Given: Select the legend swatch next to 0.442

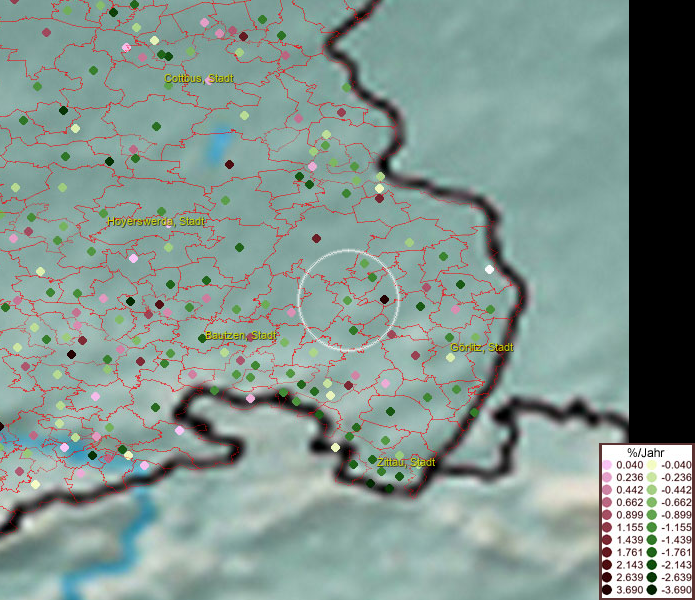Looking at the screenshot, I should point(607,490).
